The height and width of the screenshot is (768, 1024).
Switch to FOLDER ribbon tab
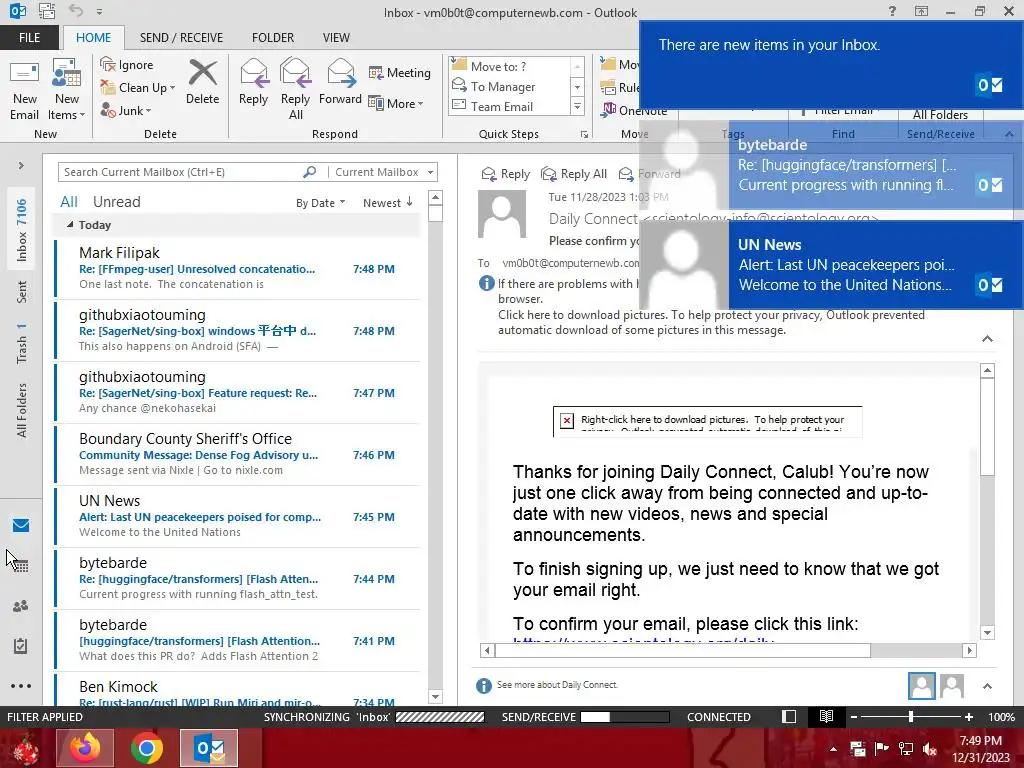273,37
